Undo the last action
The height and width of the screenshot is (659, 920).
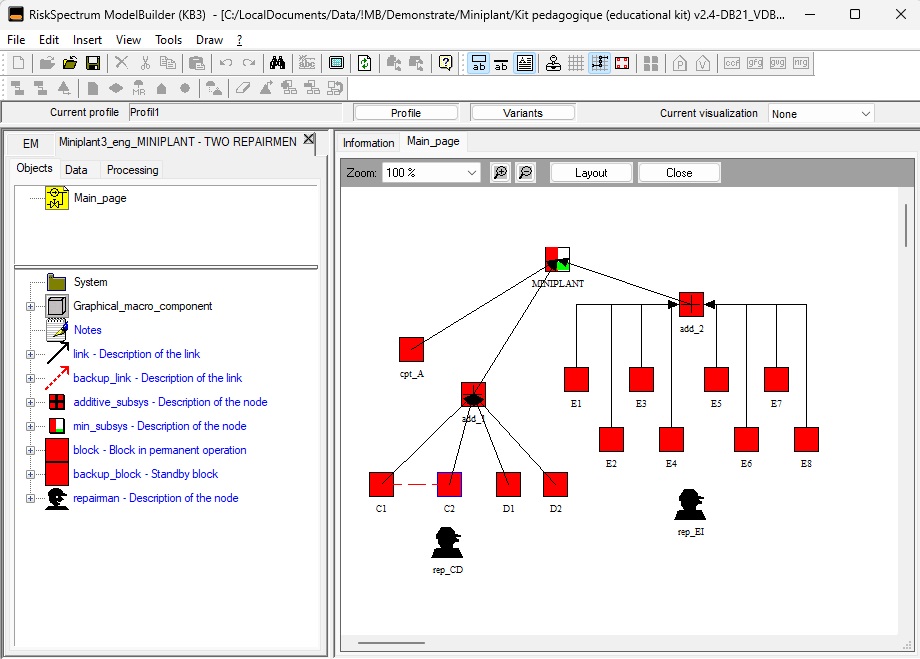[227, 63]
